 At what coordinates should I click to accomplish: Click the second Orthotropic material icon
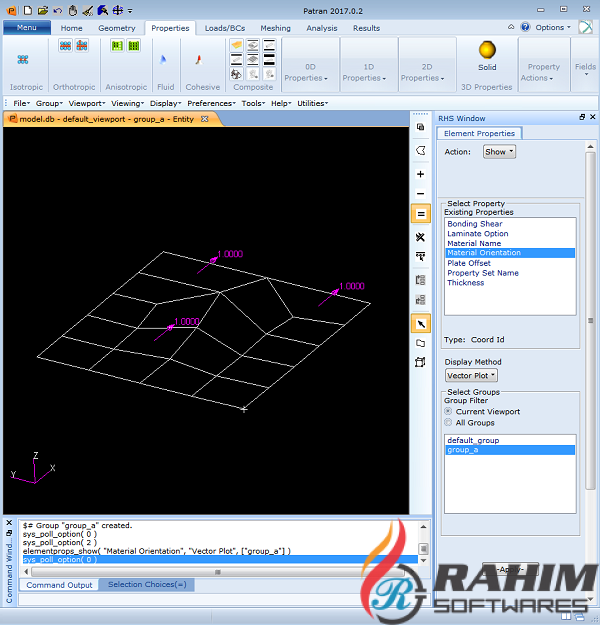click(x=82, y=46)
